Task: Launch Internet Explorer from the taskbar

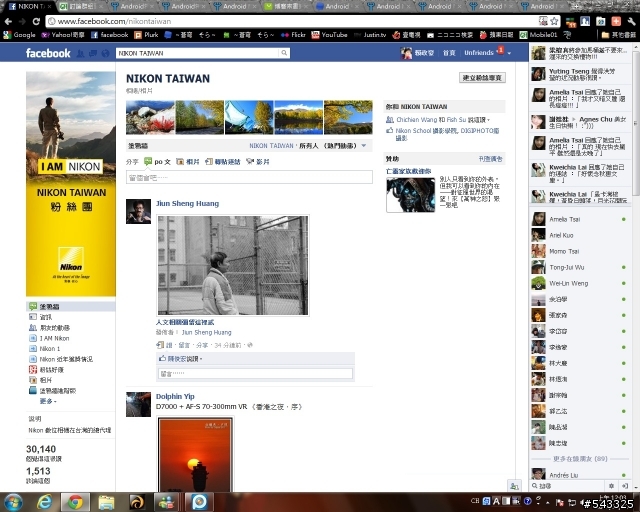Action: [x=44, y=502]
